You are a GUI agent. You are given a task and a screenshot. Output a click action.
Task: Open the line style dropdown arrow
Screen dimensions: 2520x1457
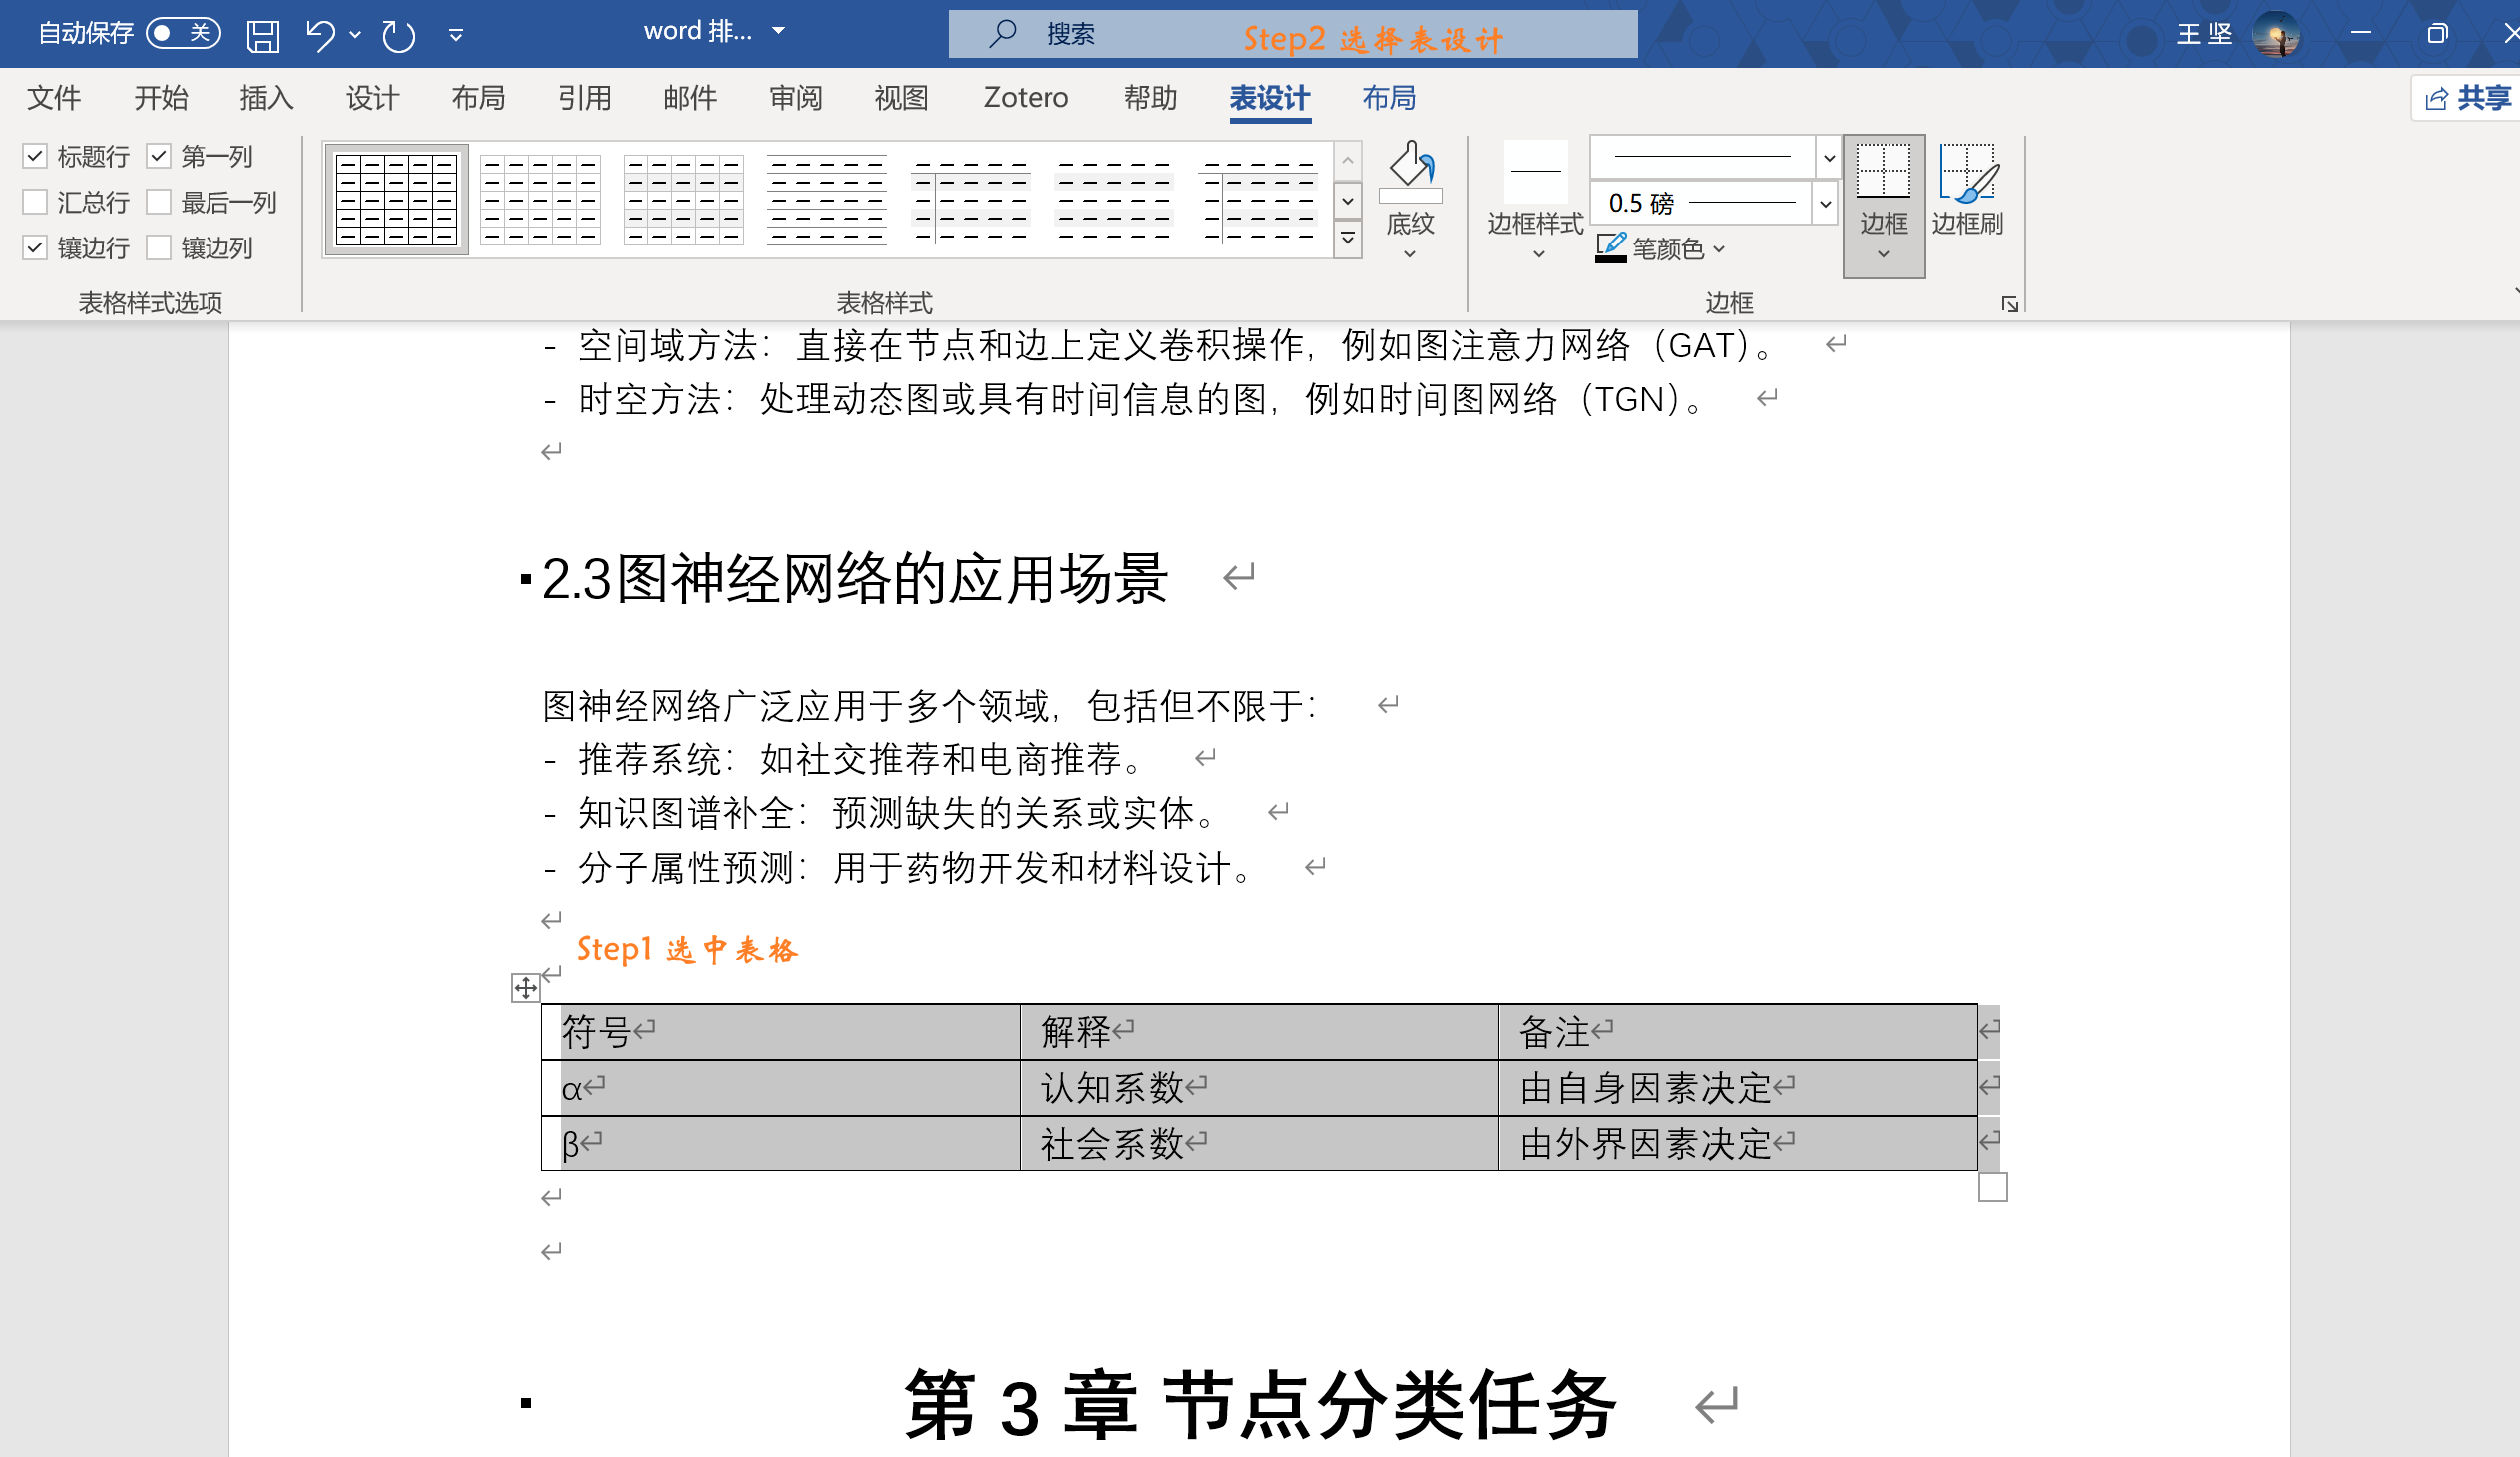pos(1829,157)
